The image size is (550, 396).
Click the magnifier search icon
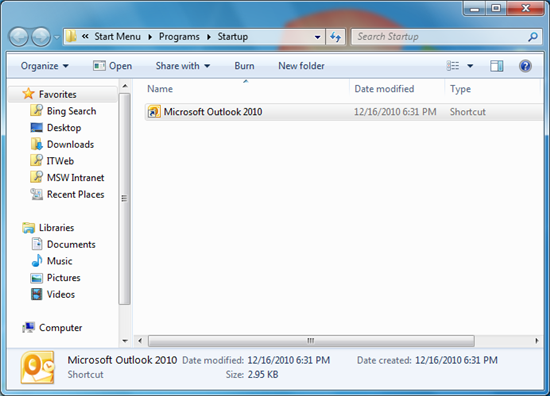point(533,37)
